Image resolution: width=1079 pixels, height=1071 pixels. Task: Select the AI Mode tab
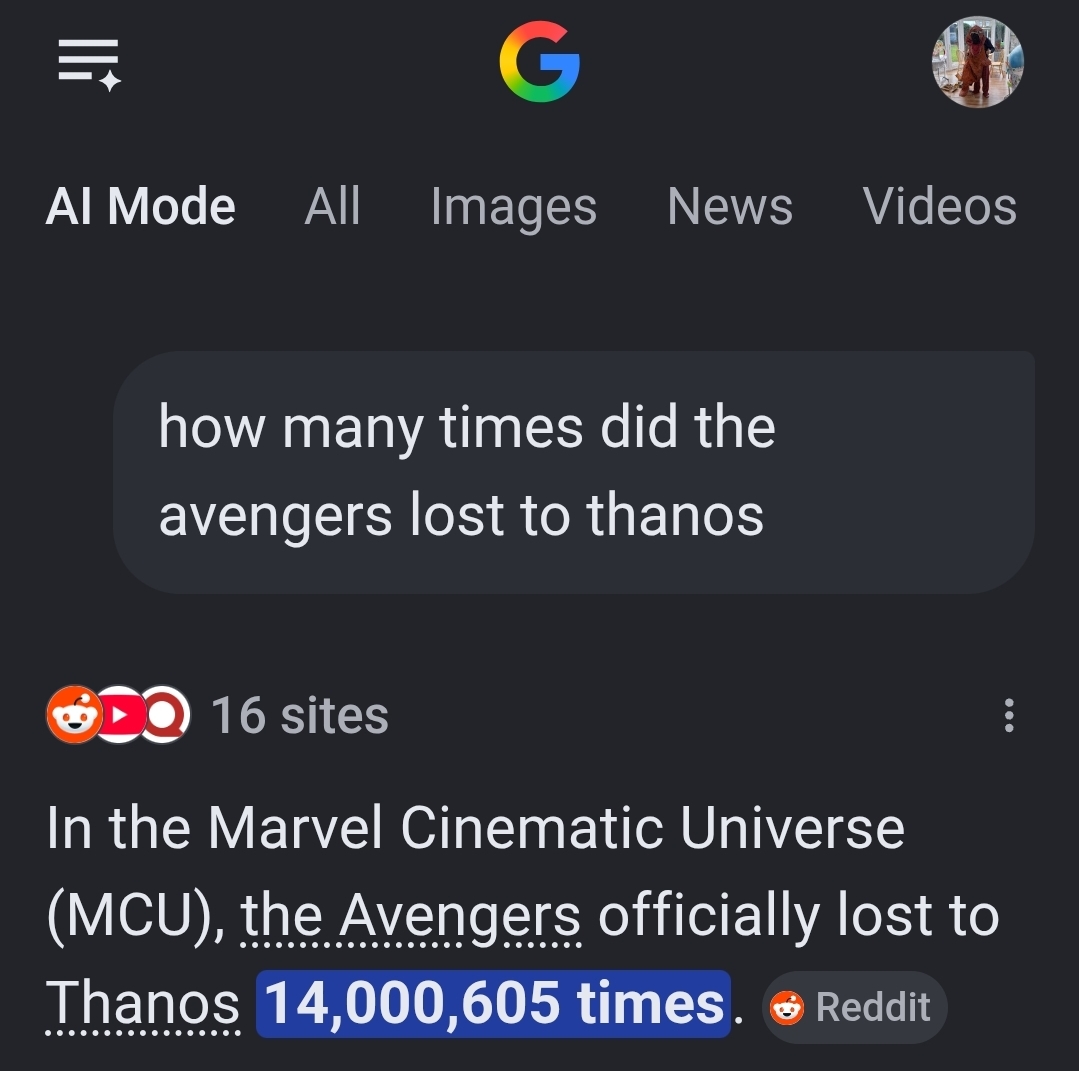[x=140, y=206]
